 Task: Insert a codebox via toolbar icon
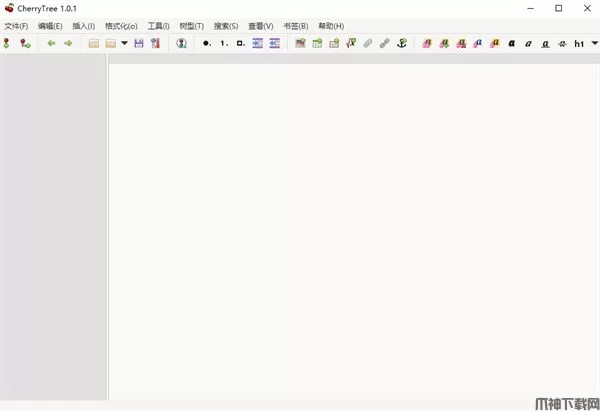(x=334, y=43)
